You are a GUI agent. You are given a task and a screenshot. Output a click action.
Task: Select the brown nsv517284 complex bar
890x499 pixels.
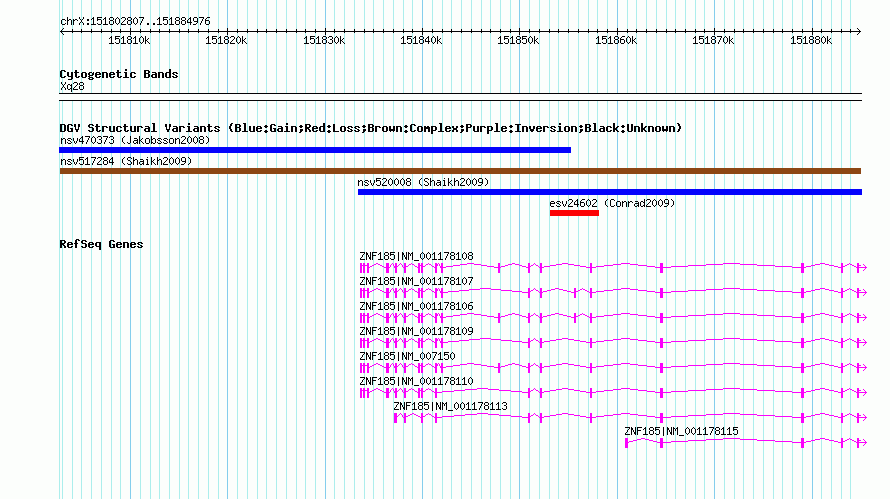(460, 171)
